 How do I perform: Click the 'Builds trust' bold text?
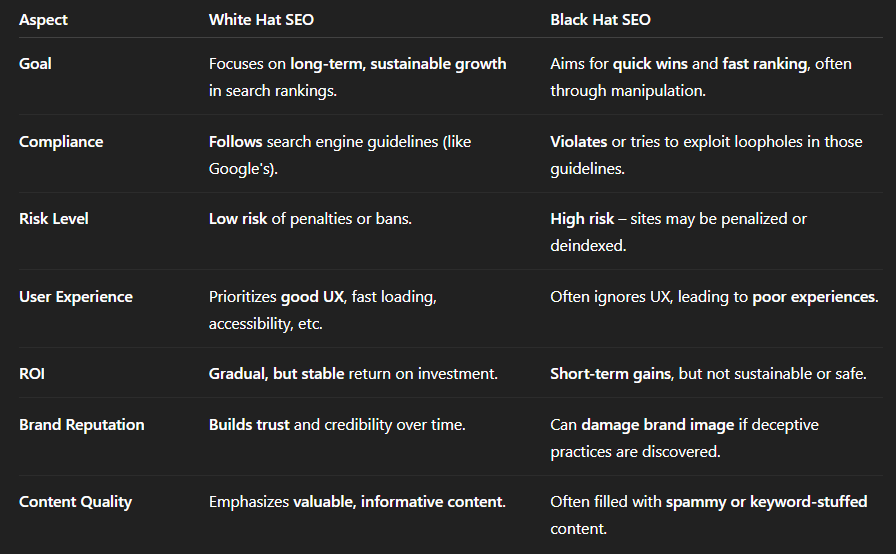pos(249,425)
